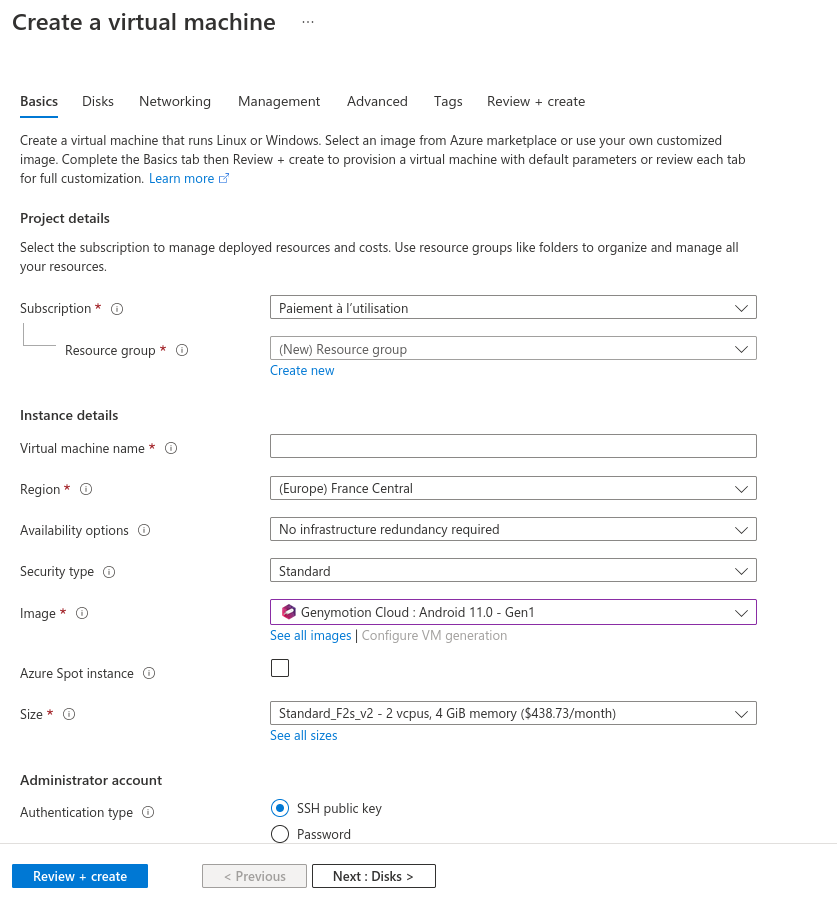Click the info icon next to Region

(86, 489)
